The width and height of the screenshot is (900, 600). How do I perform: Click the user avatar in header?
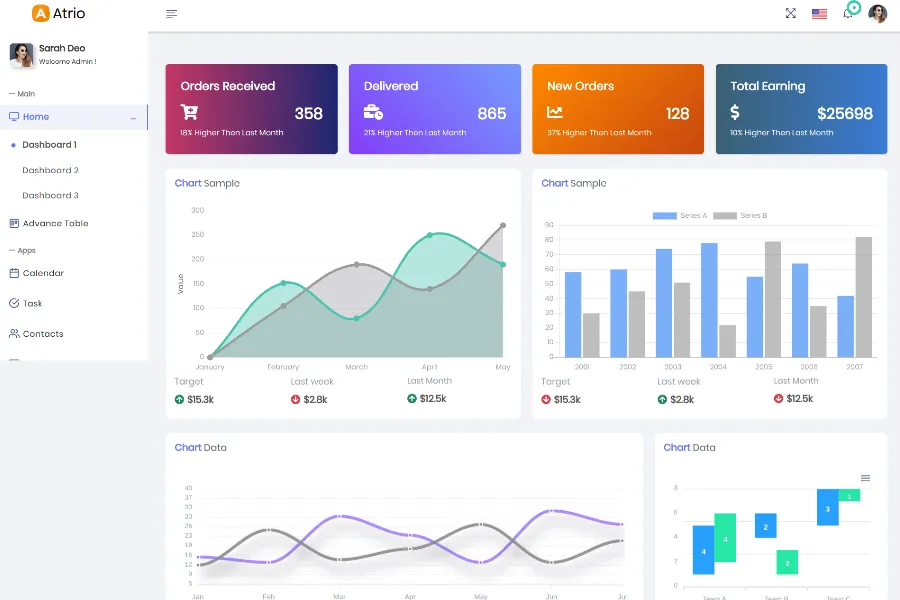pyautogui.click(x=878, y=14)
